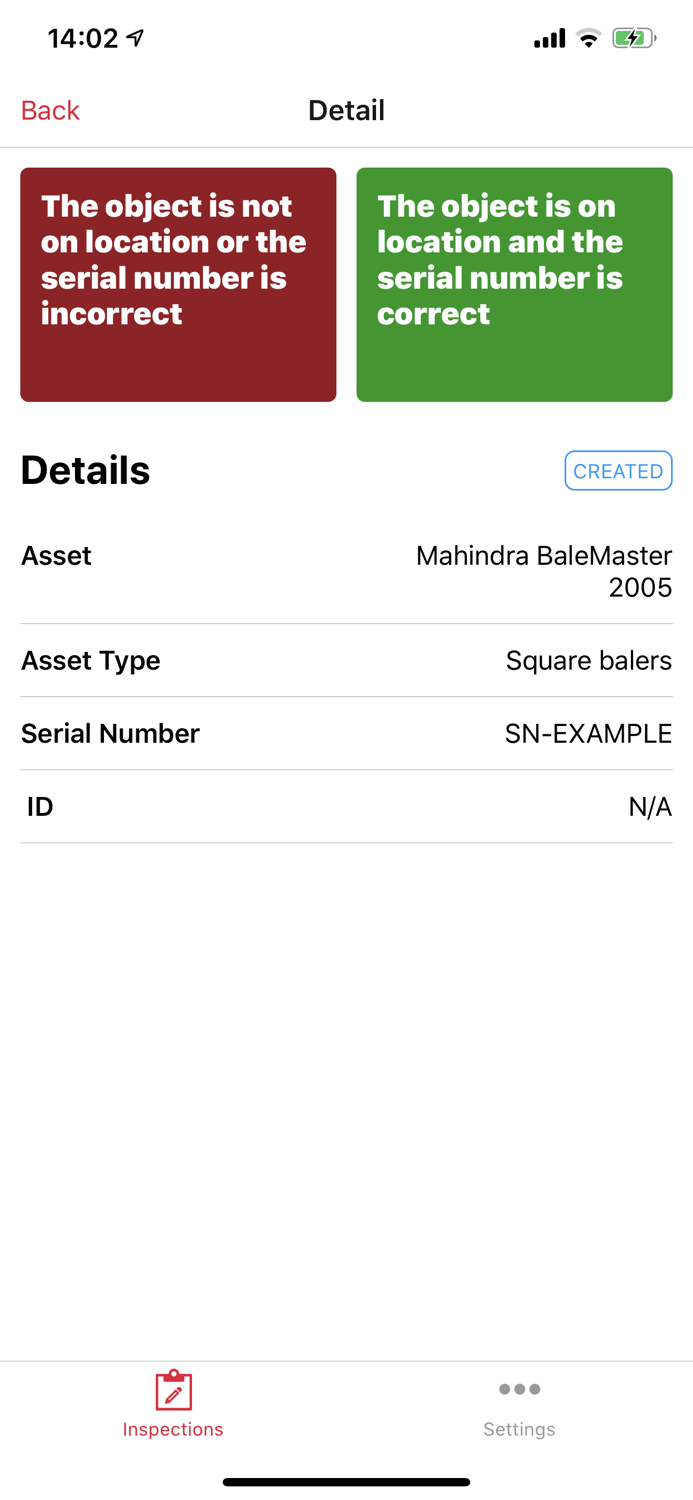This screenshot has width=693, height=1500.
Task: Switch to the Inspections tab
Action: [x=172, y=1404]
